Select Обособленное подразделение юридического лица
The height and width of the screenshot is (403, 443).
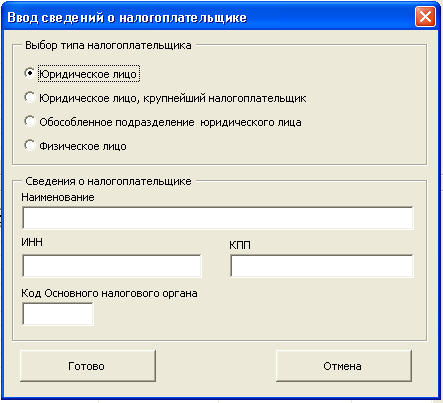coord(30,121)
